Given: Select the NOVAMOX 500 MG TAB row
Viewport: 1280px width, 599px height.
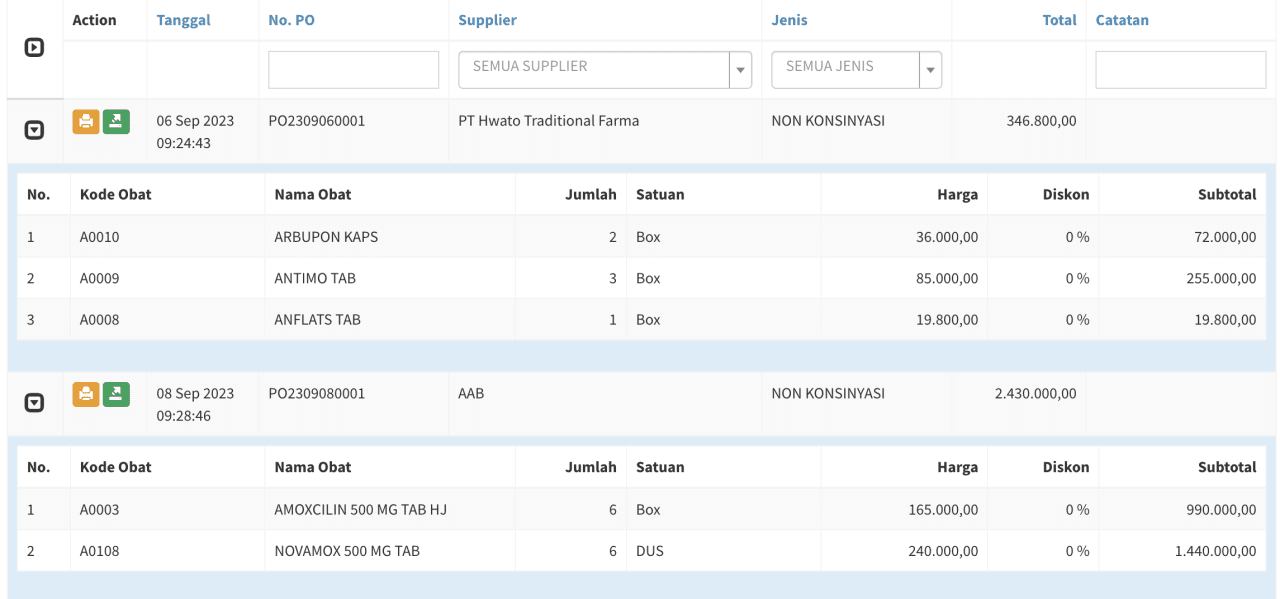Looking at the screenshot, I should [347, 551].
